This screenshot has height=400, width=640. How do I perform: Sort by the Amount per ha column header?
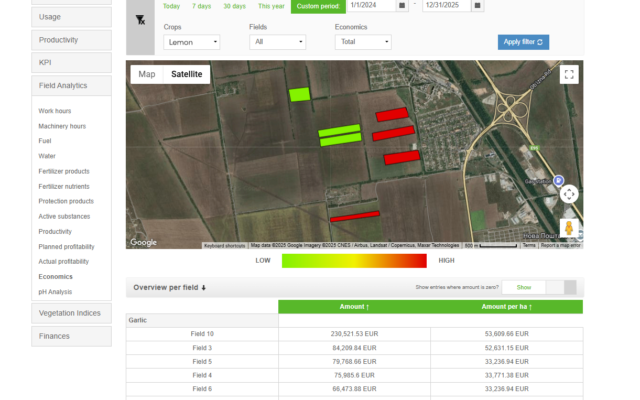[x=507, y=307]
